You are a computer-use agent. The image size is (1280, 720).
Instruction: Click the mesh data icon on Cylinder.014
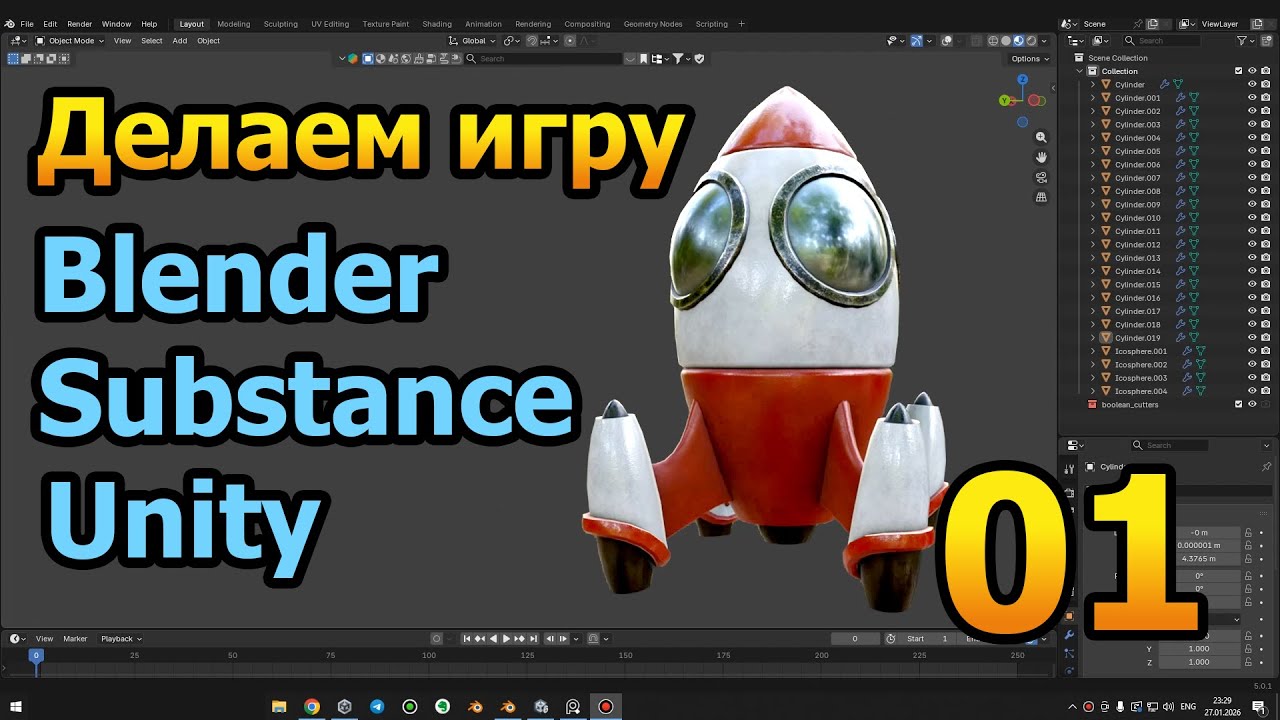coord(1193,271)
